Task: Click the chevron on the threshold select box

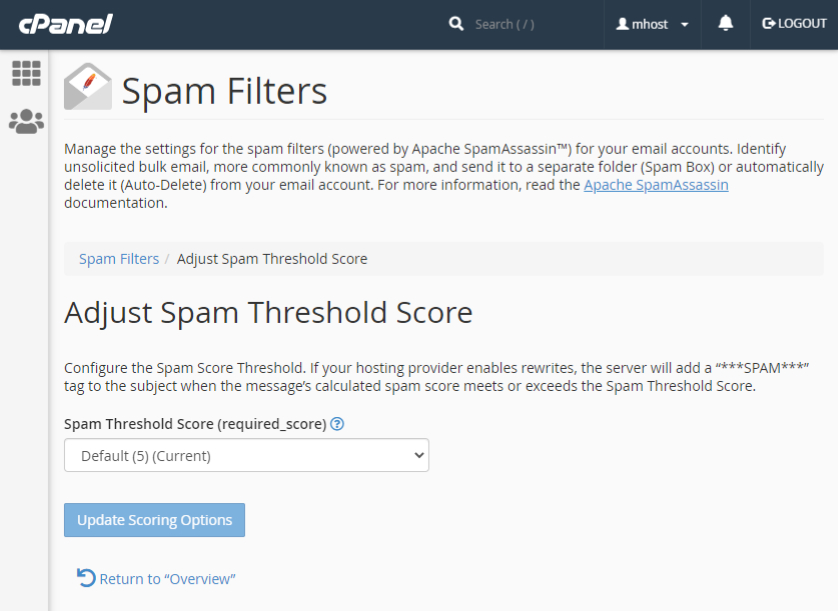Action: pos(418,456)
